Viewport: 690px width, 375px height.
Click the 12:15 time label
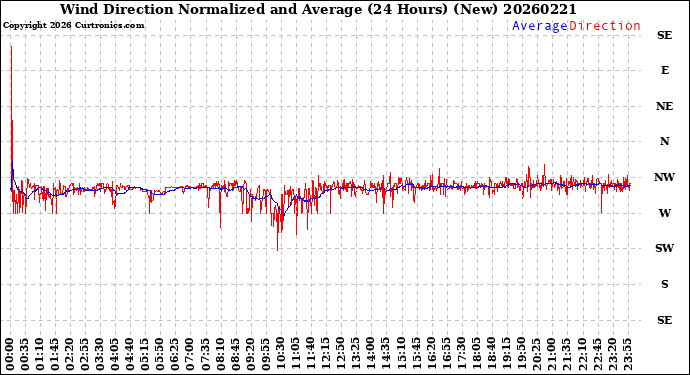click(x=326, y=355)
